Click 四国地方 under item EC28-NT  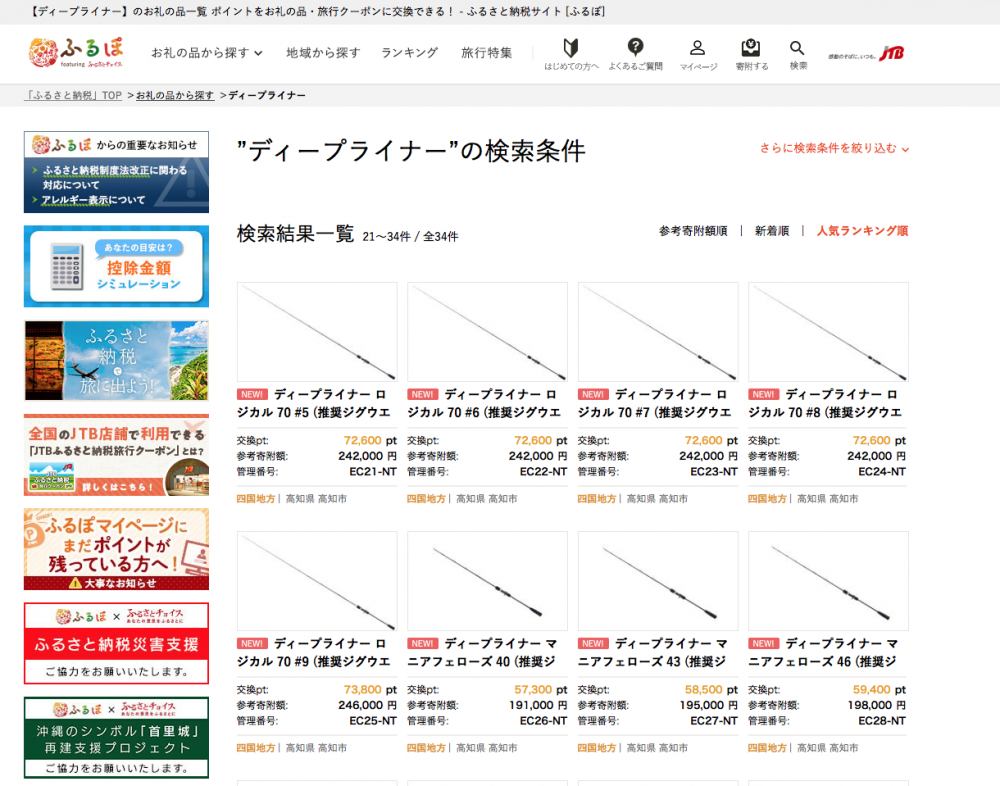tap(767, 748)
